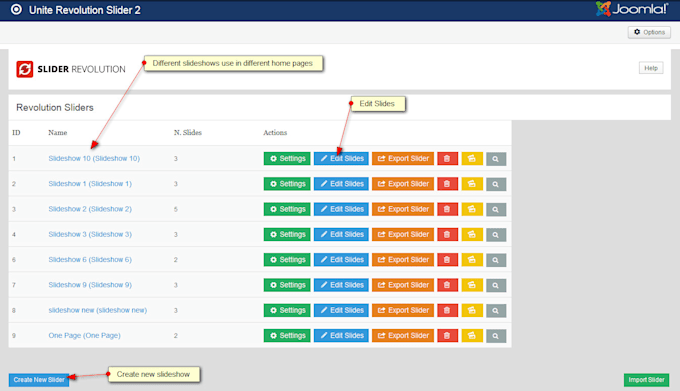Export the Slideshow 1 slider
The width and height of the screenshot is (680, 391).
[x=403, y=184]
